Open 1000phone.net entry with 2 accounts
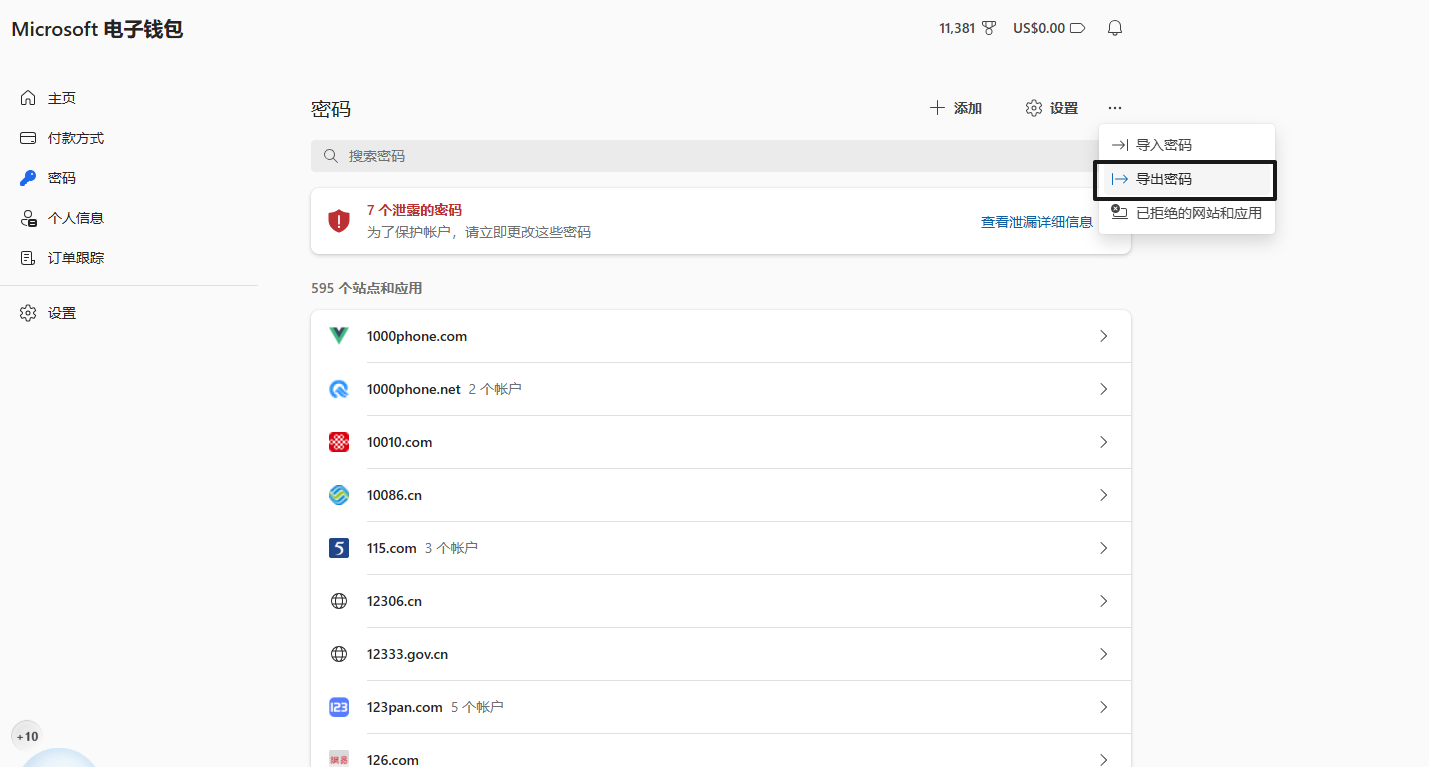 coord(720,389)
